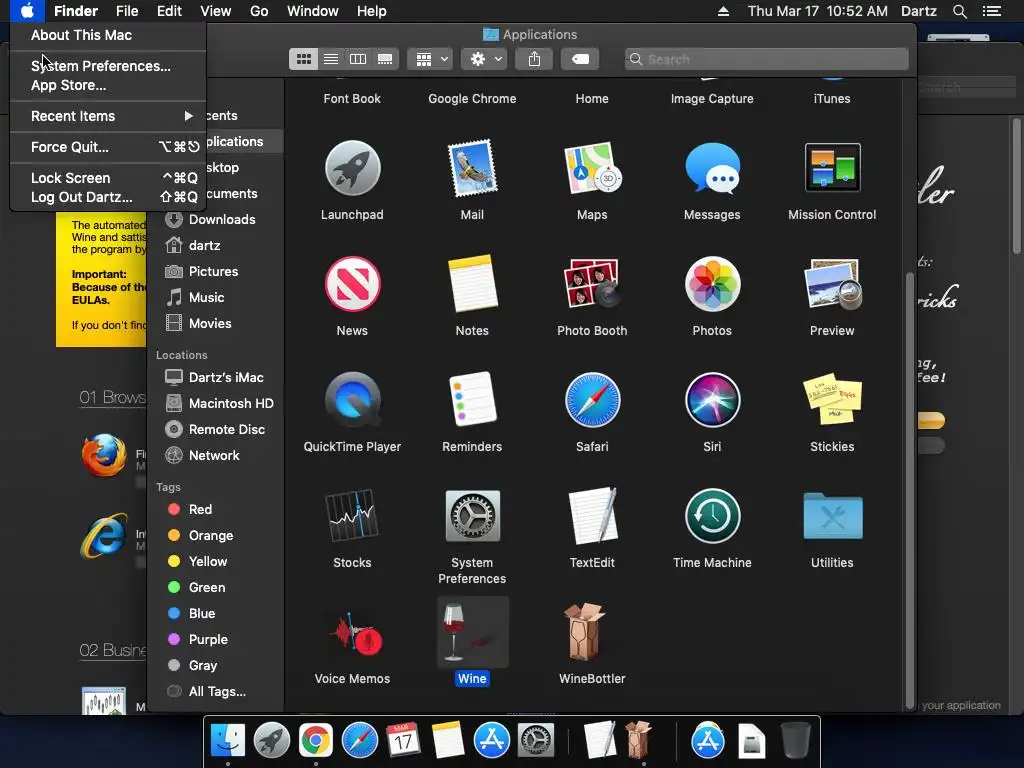
Task: Switch Finder to icon view
Action: click(x=304, y=59)
